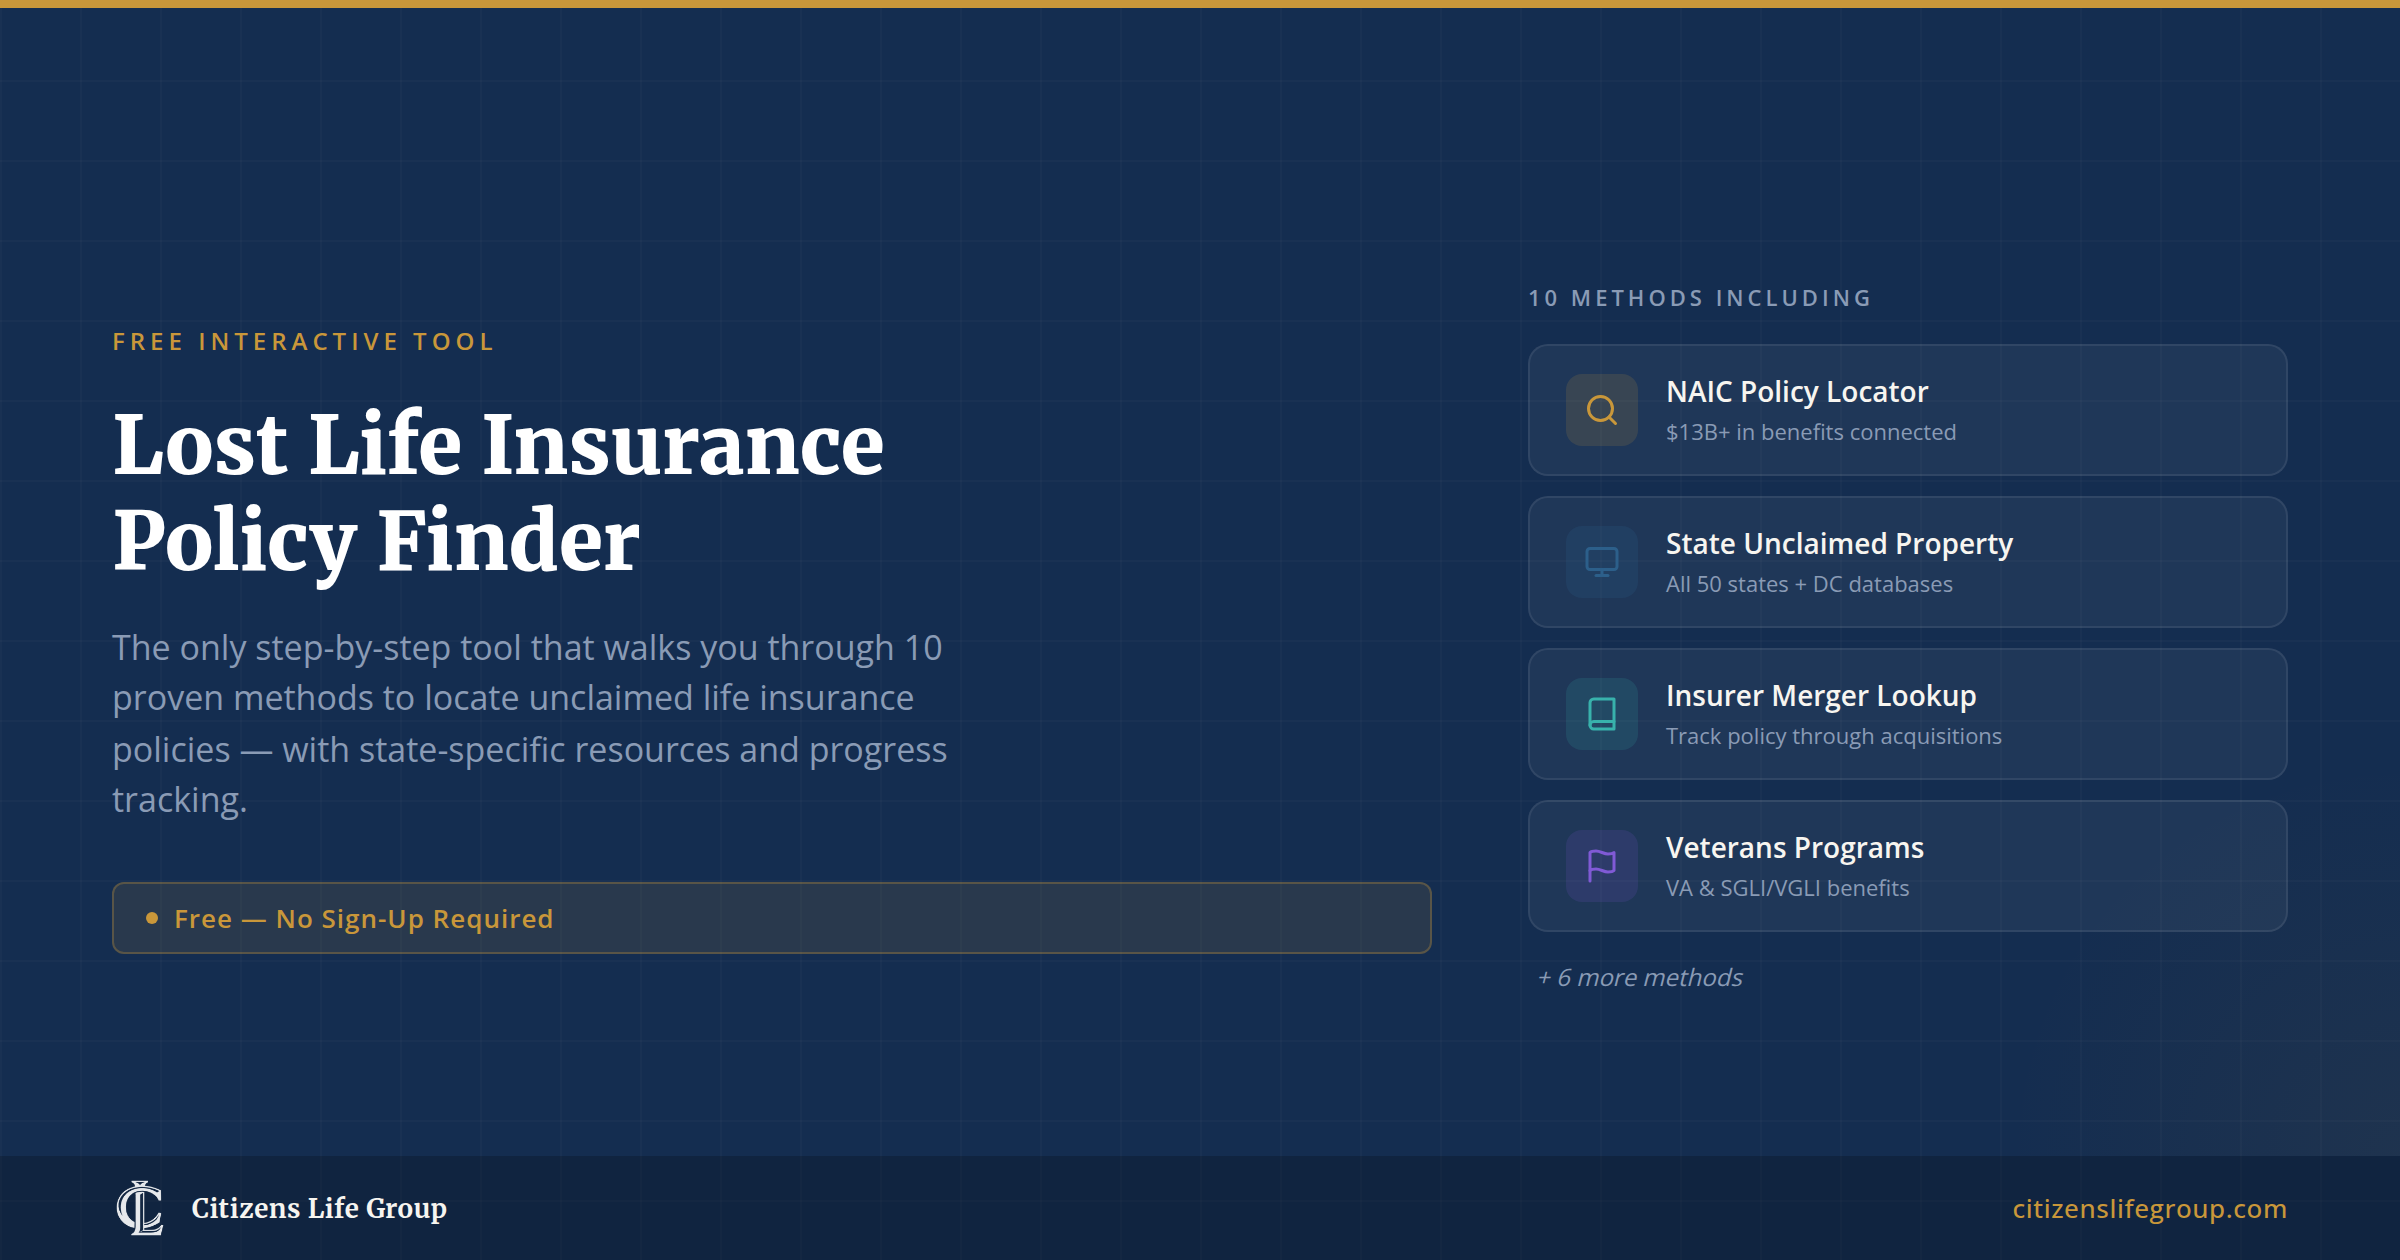Click the magnifying glass search icon
This screenshot has height=1260, width=2400.
pyautogui.click(x=1601, y=410)
